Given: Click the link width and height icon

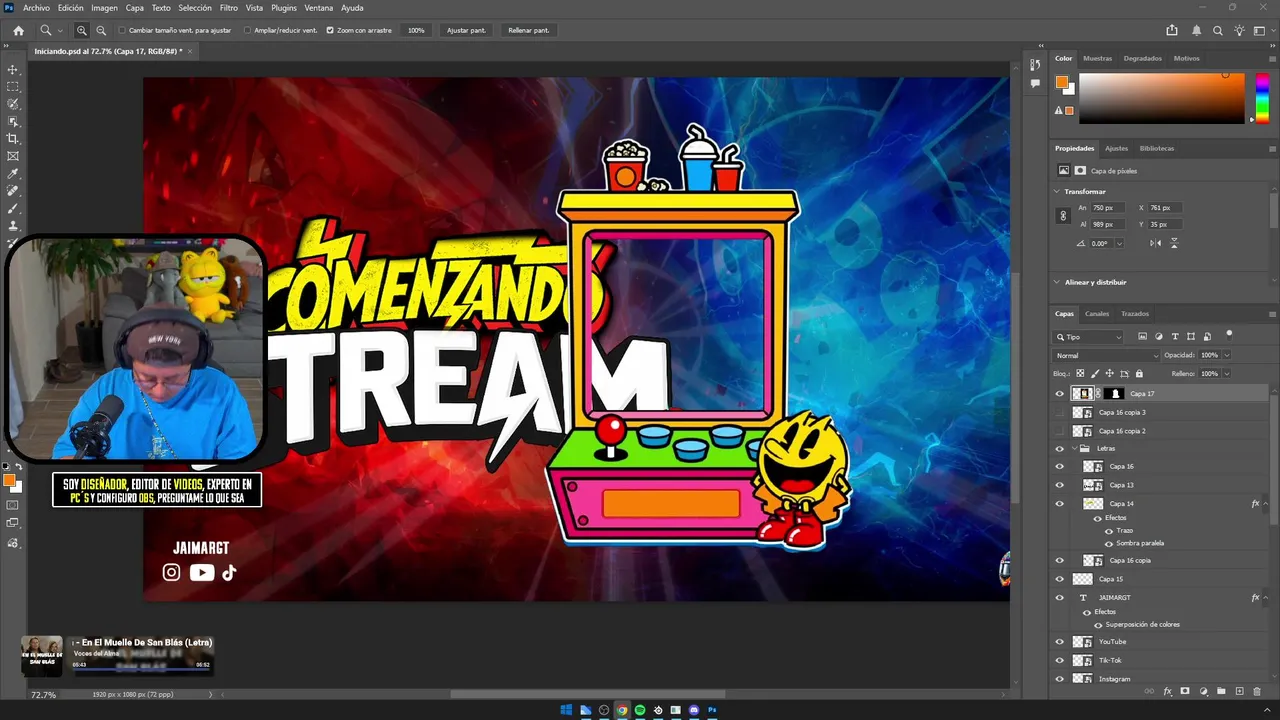Looking at the screenshot, I should pyautogui.click(x=1063, y=216).
